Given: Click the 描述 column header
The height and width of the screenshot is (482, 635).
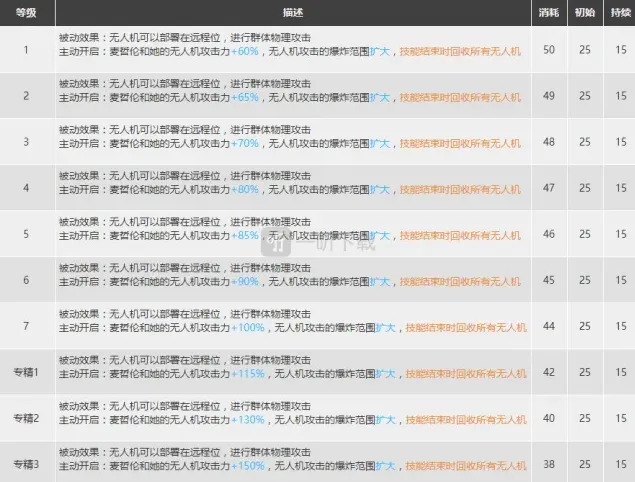Looking at the screenshot, I should coord(293,13).
